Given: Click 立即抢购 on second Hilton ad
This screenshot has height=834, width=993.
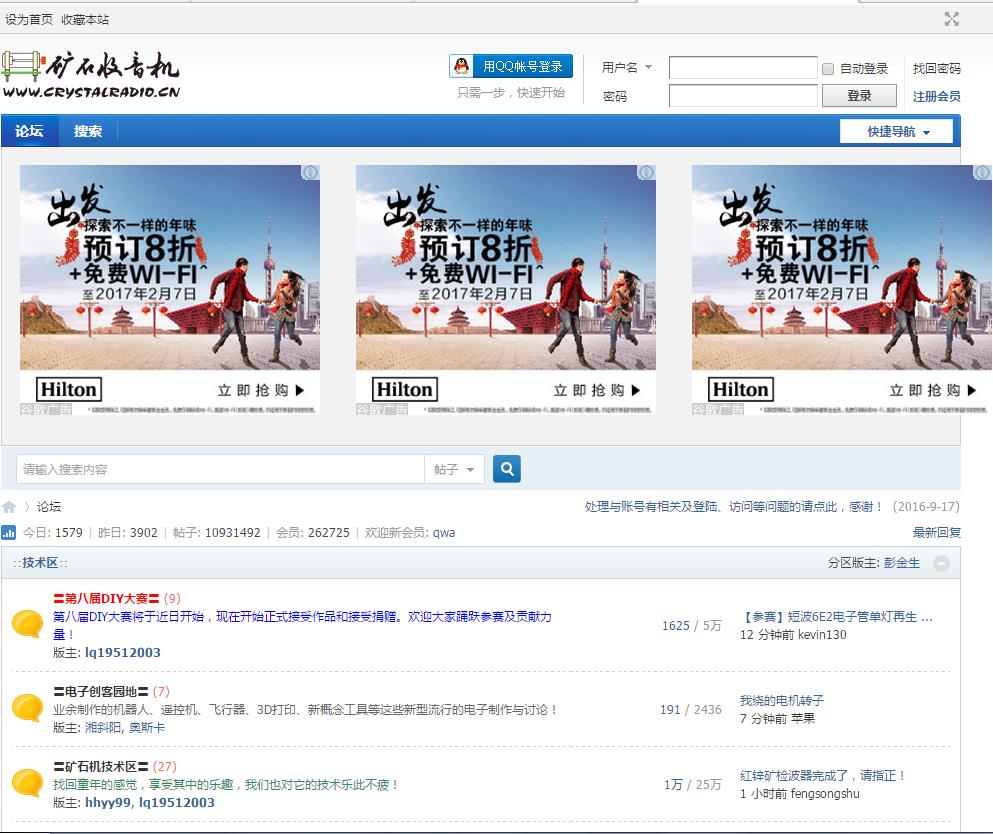Looking at the screenshot, I should pyautogui.click(x=597, y=390).
